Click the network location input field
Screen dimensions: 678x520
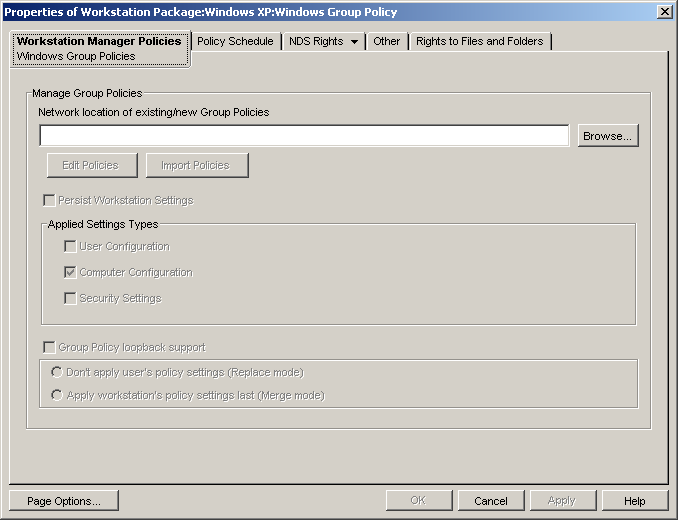304,136
